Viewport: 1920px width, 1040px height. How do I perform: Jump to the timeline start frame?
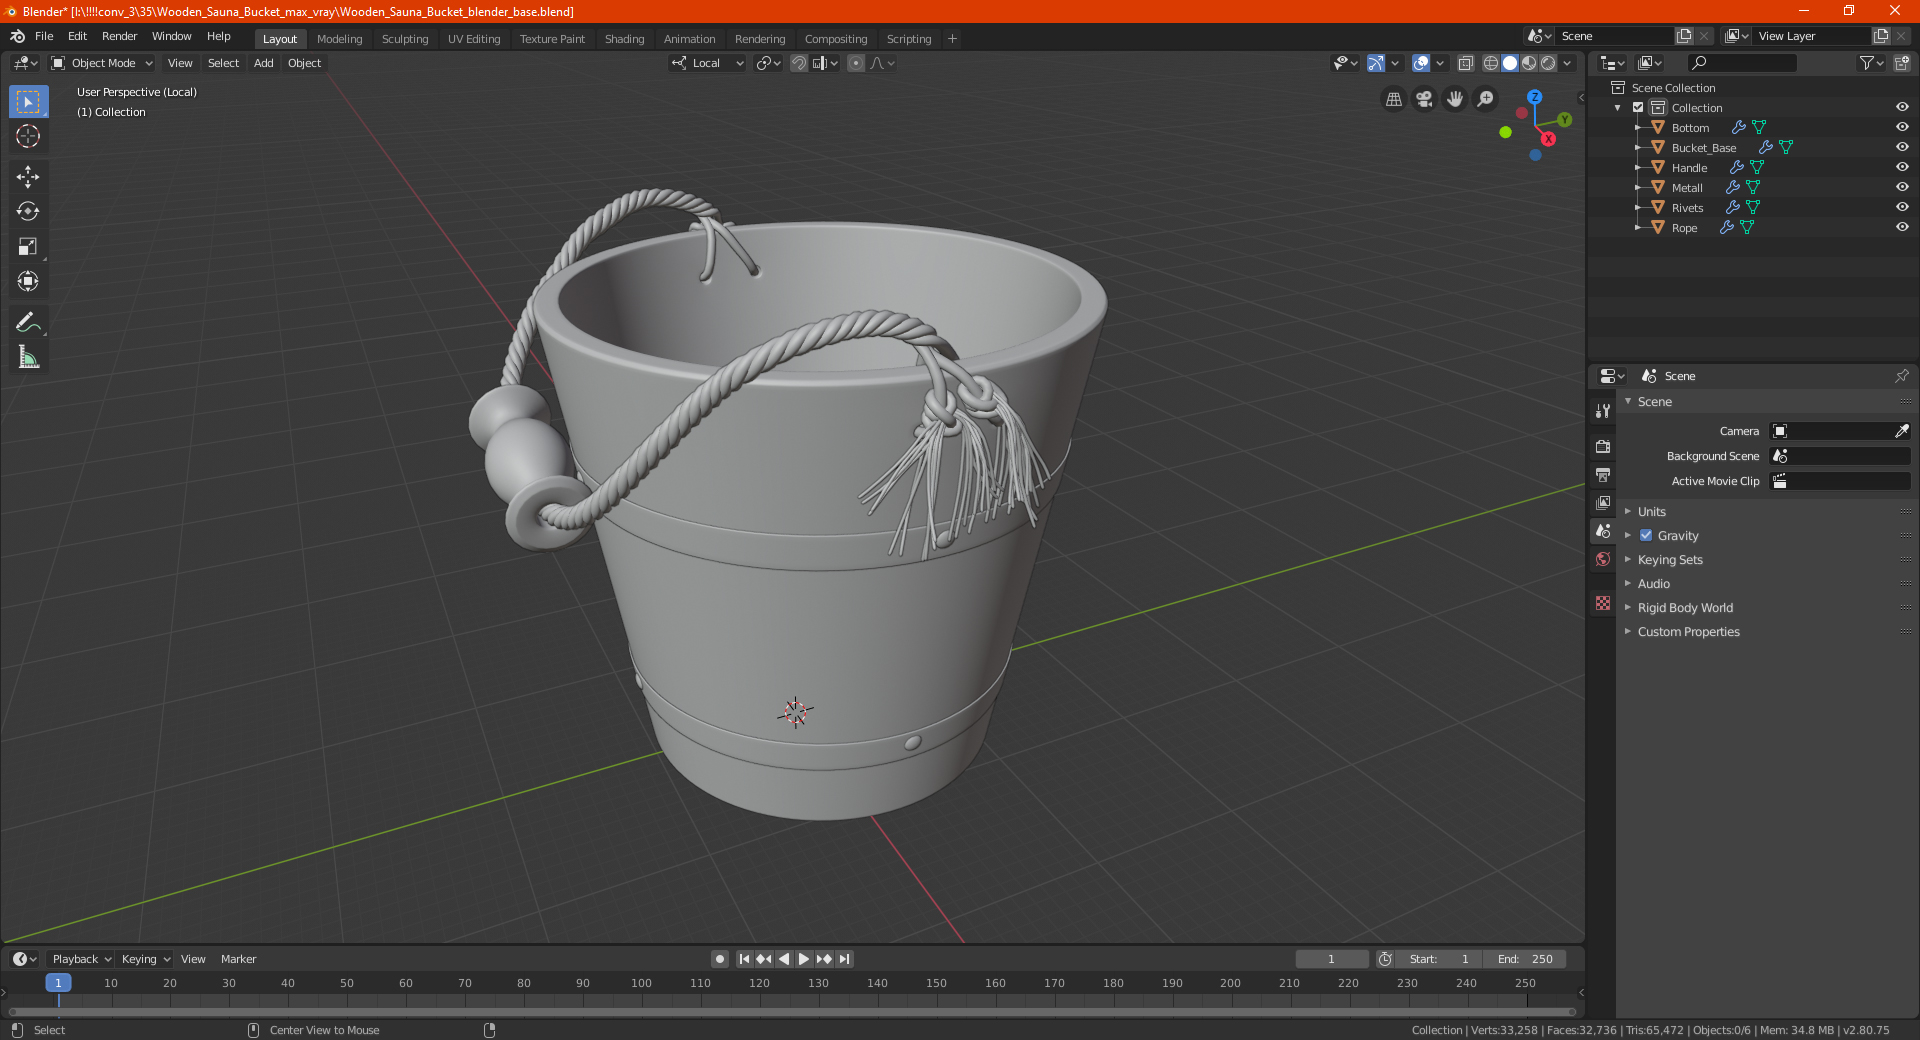(x=744, y=959)
